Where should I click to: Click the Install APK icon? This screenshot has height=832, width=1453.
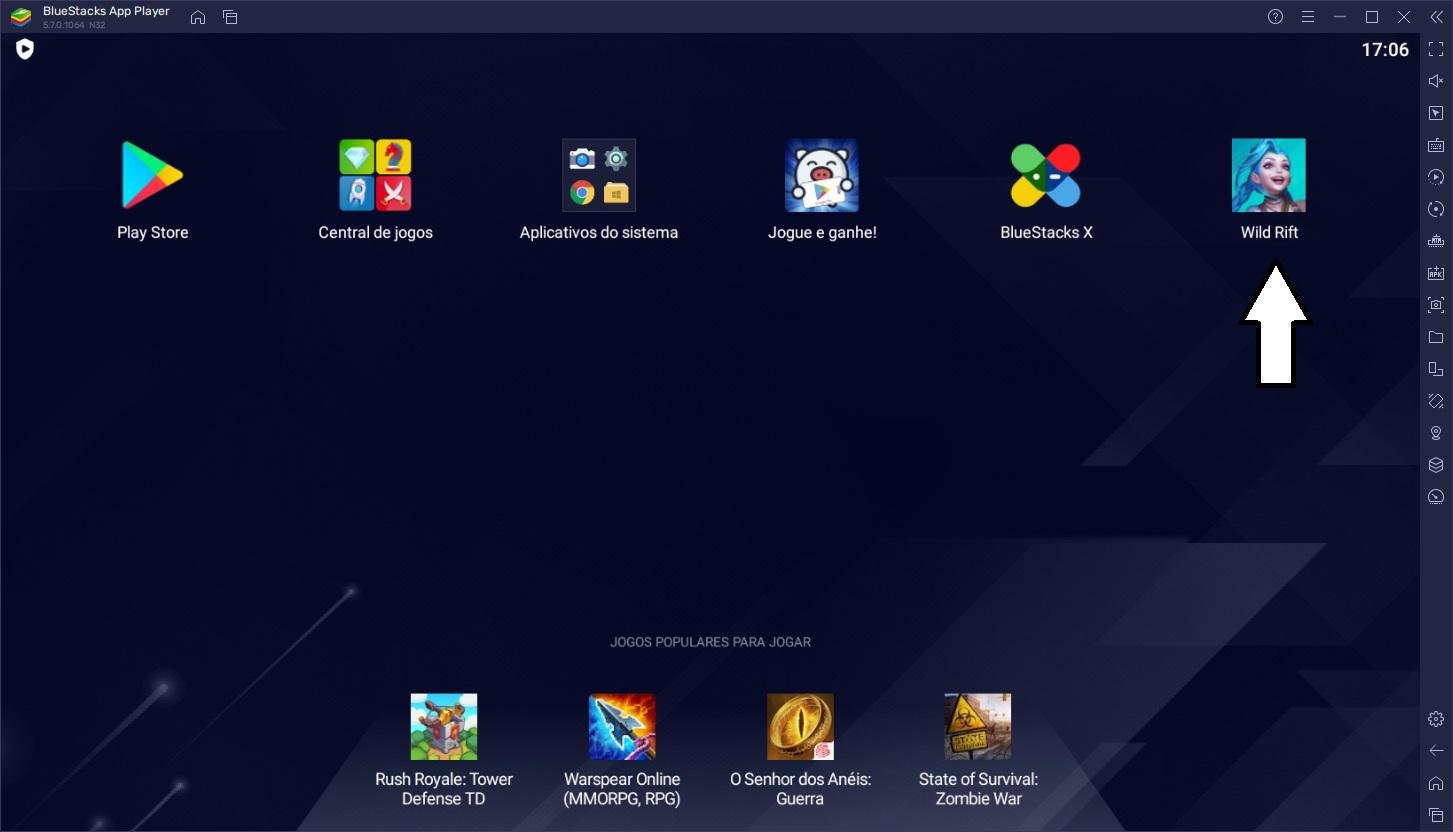point(1436,273)
